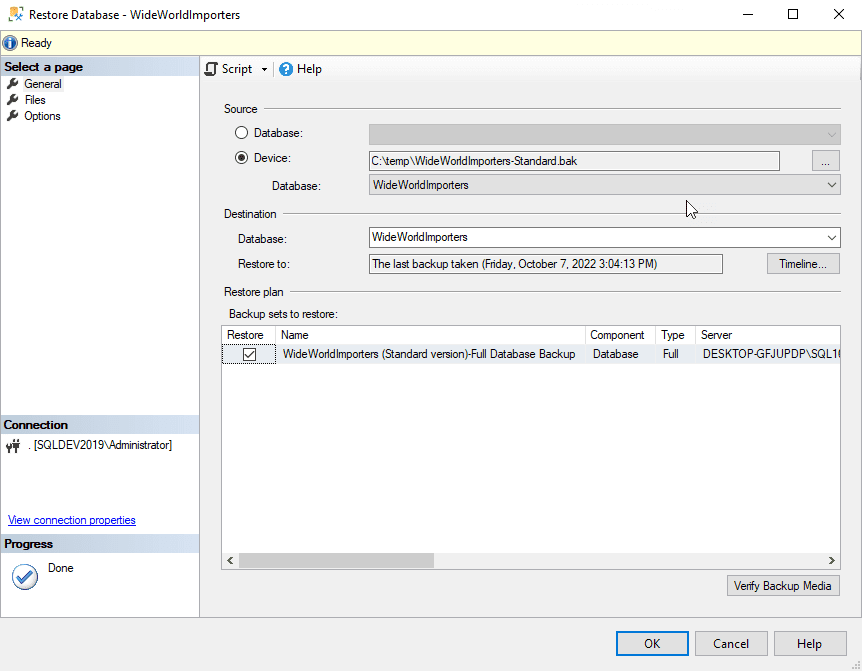
Task: Uncheck the Restore checkbox for backup set
Action: 249,354
